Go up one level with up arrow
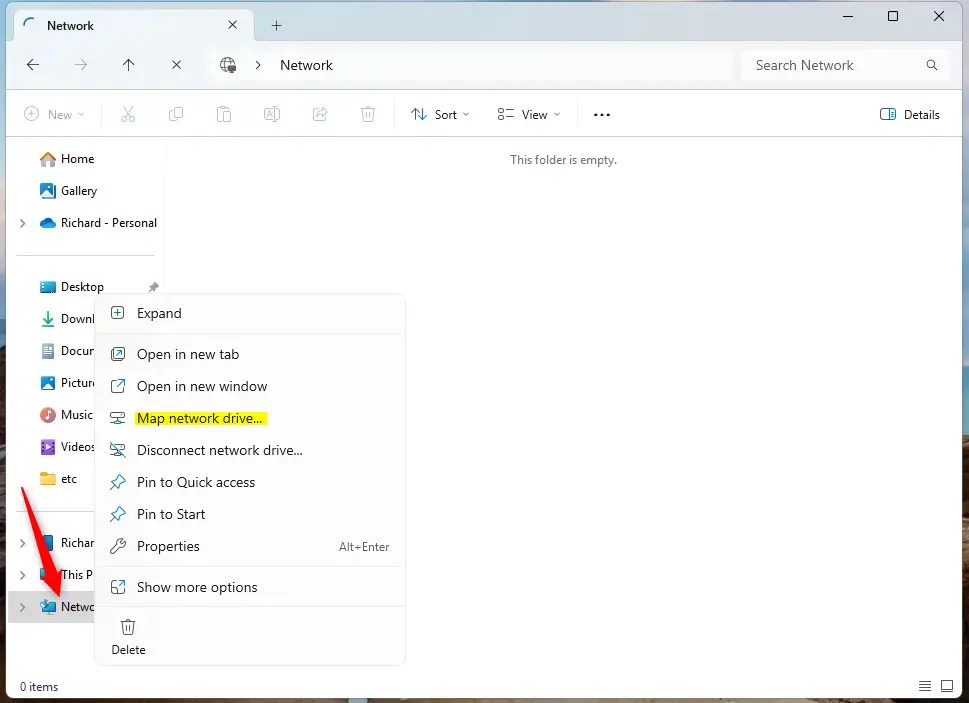969x703 pixels. 129,65
